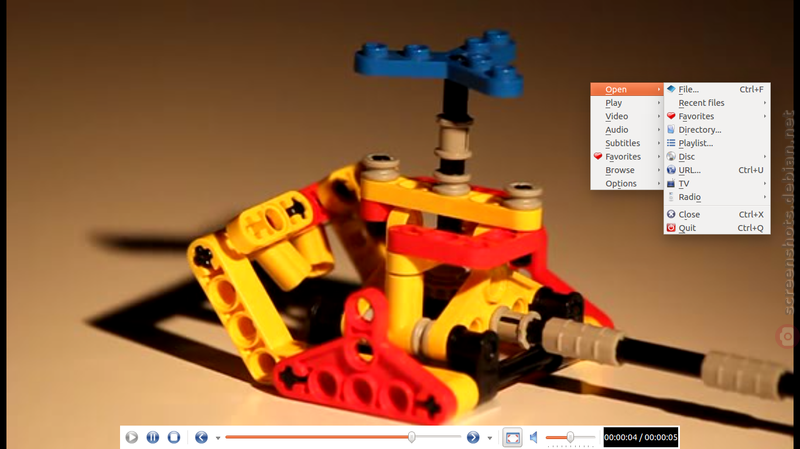Stop the video with the stop icon

173,437
